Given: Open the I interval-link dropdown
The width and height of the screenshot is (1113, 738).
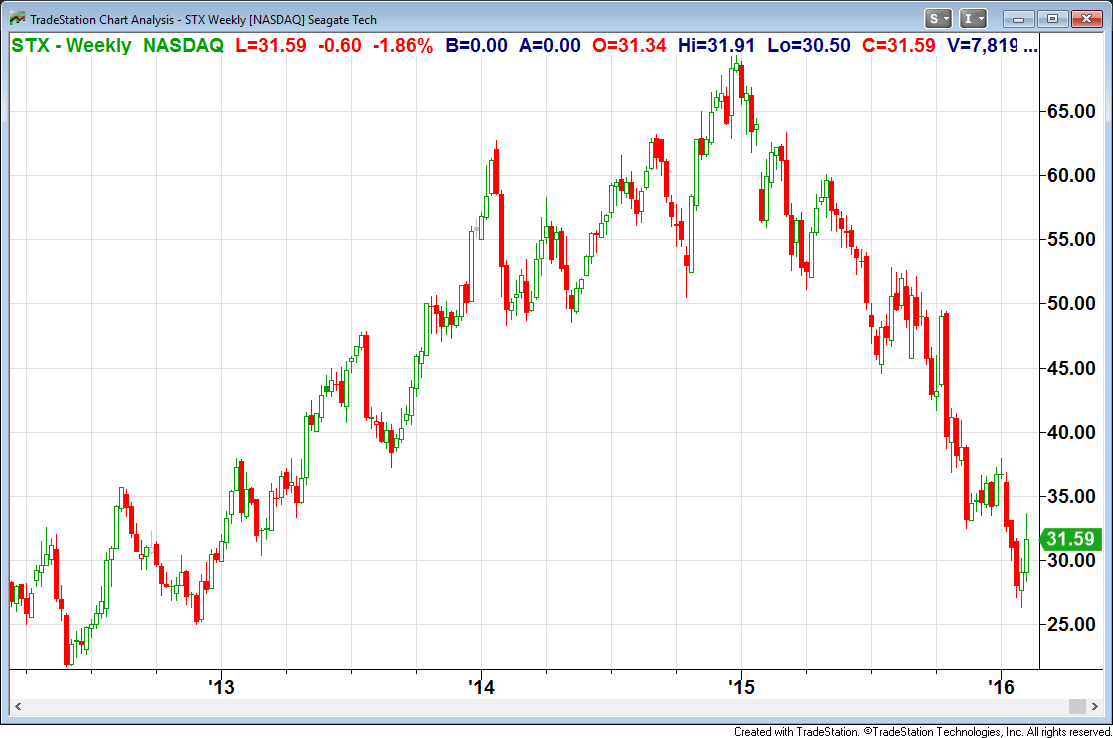Looking at the screenshot, I should (973, 19).
